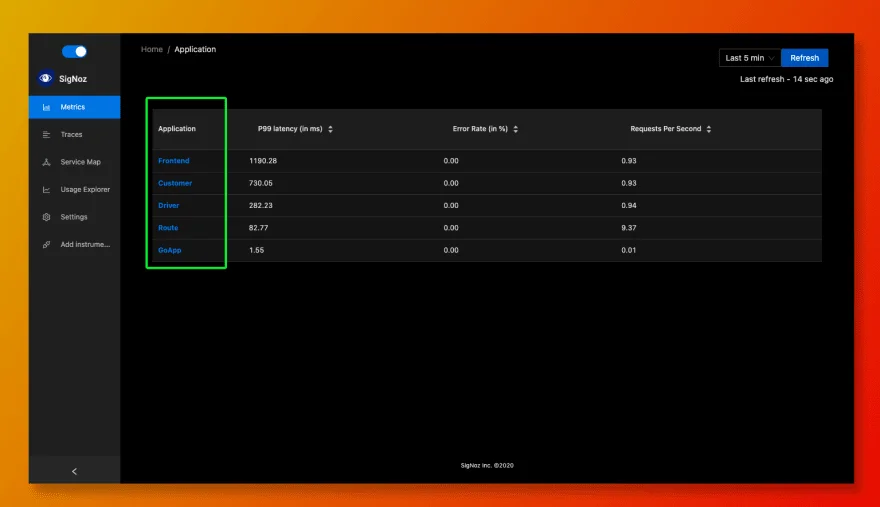Select the 9.37 requests per second value
The height and width of the screenshot is (507, 880).
[629, 228]
